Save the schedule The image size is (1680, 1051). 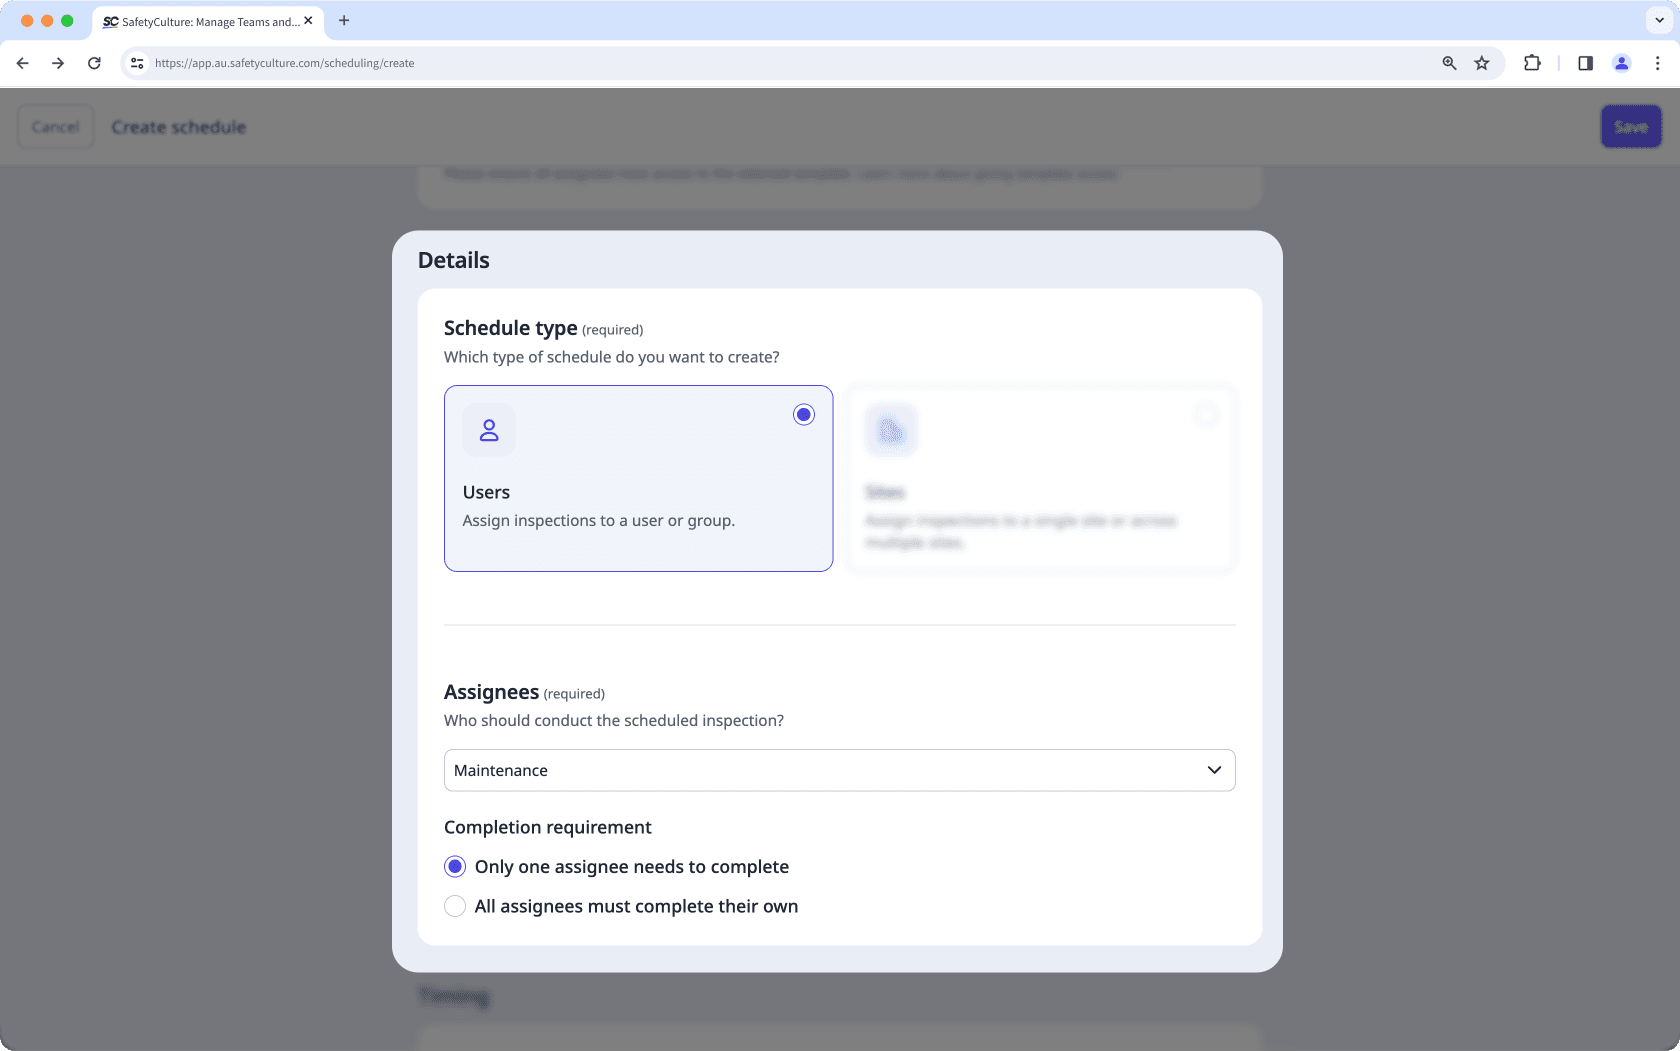click(x=1630, y=126)
